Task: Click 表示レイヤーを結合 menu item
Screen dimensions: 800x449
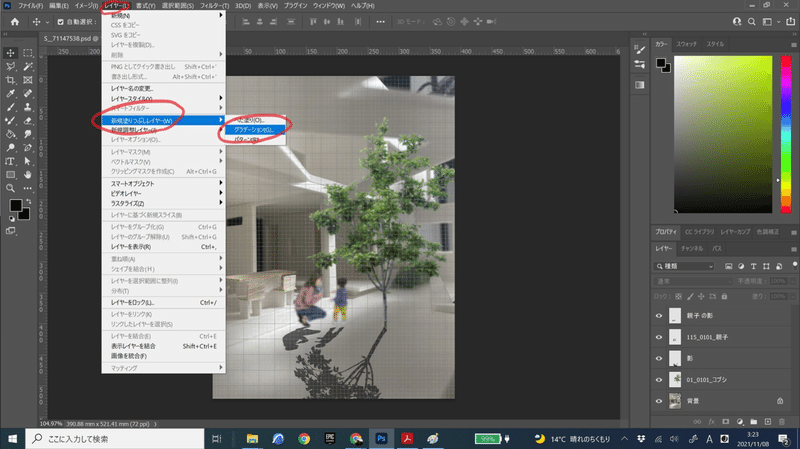Action: pyautogui.click(x=163, y=346)
